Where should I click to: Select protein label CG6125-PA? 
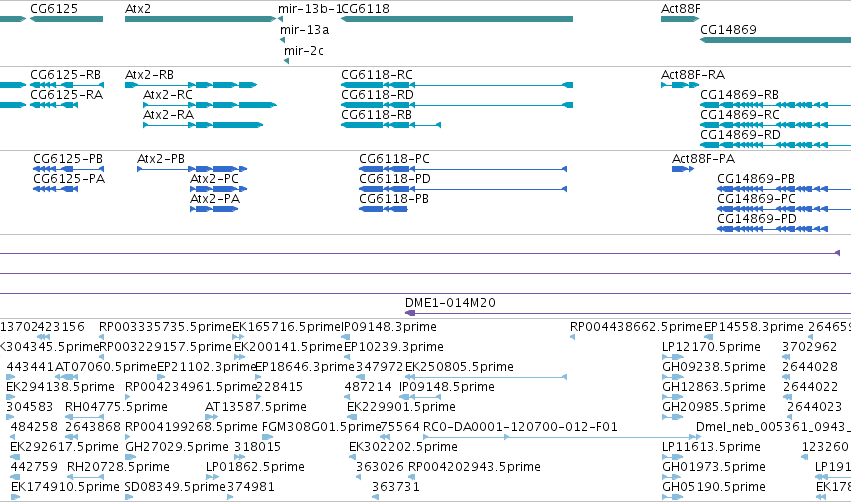pyautogui.click(x=69, y=179)
